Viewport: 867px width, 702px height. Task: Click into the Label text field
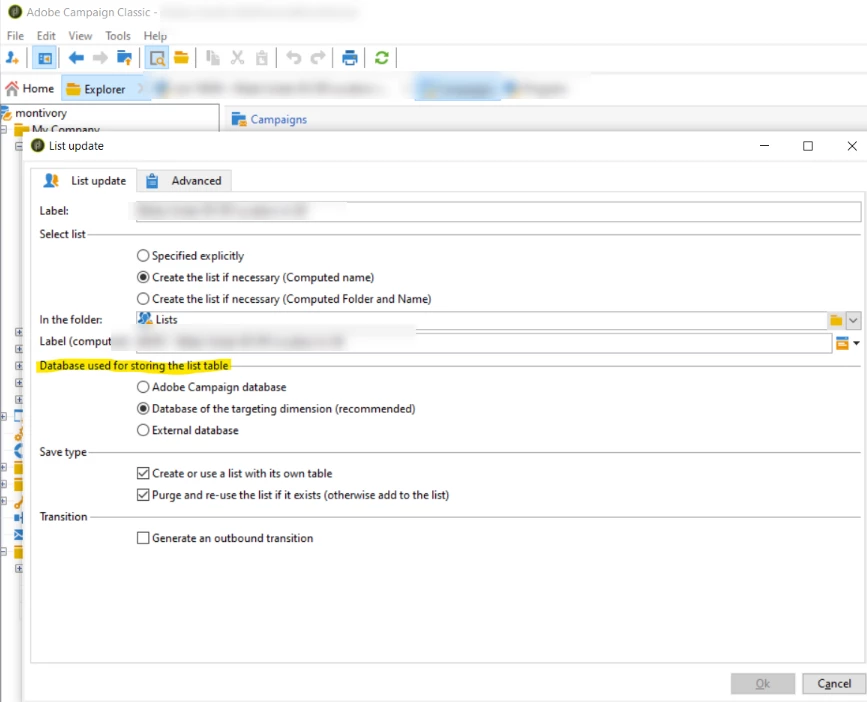click(498, 211)
